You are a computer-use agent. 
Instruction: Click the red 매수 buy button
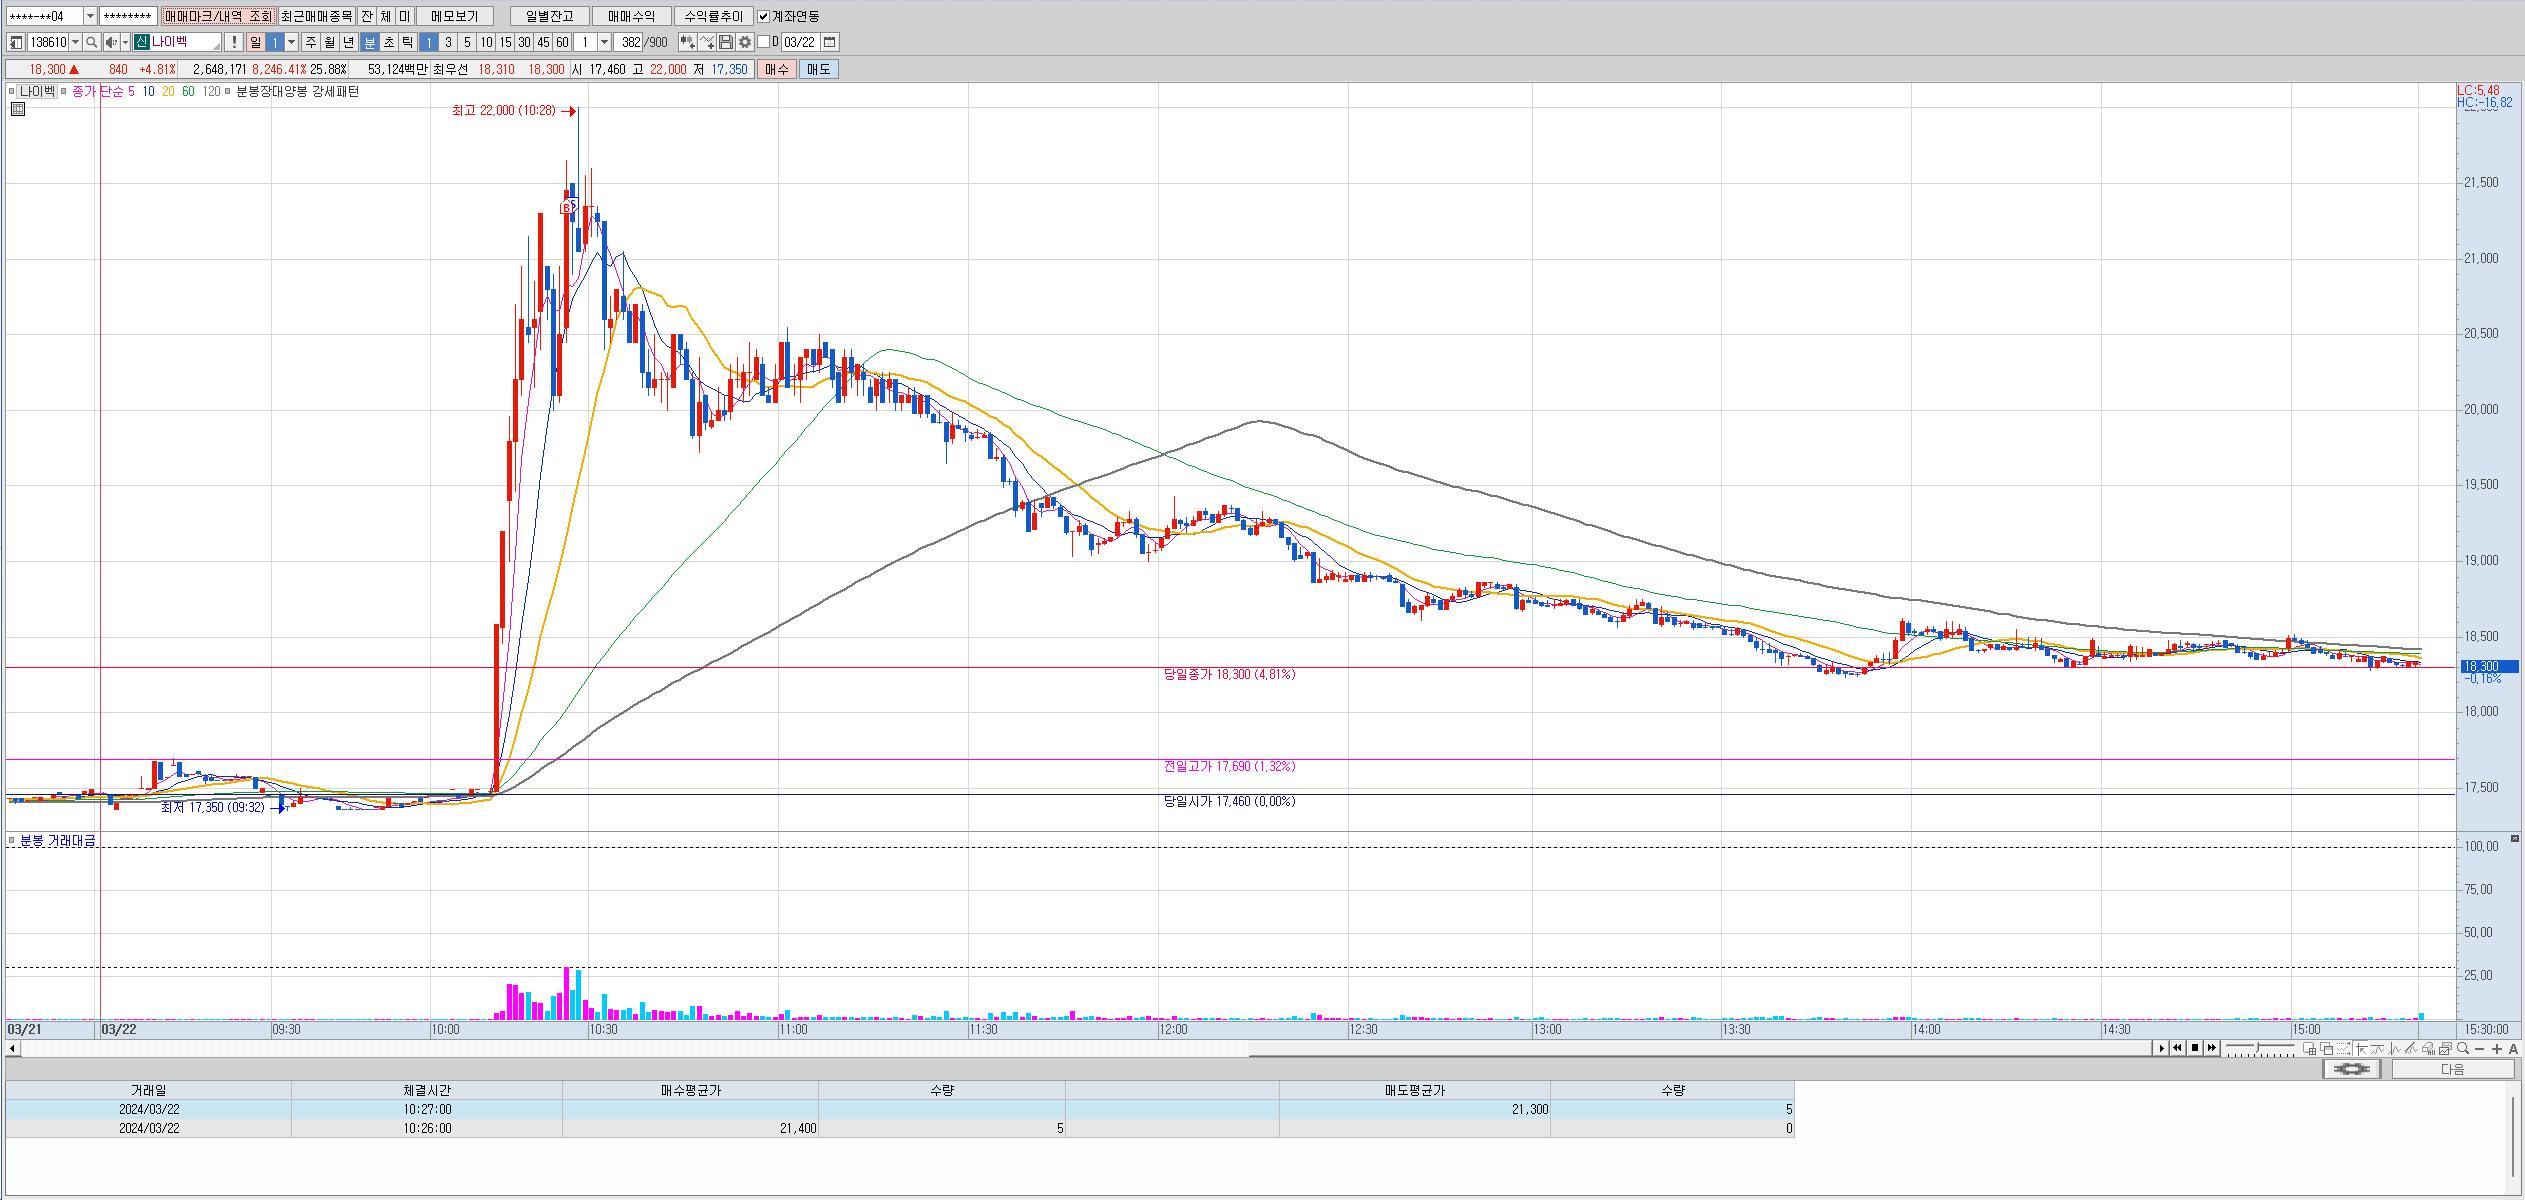(x=777, y=69)
